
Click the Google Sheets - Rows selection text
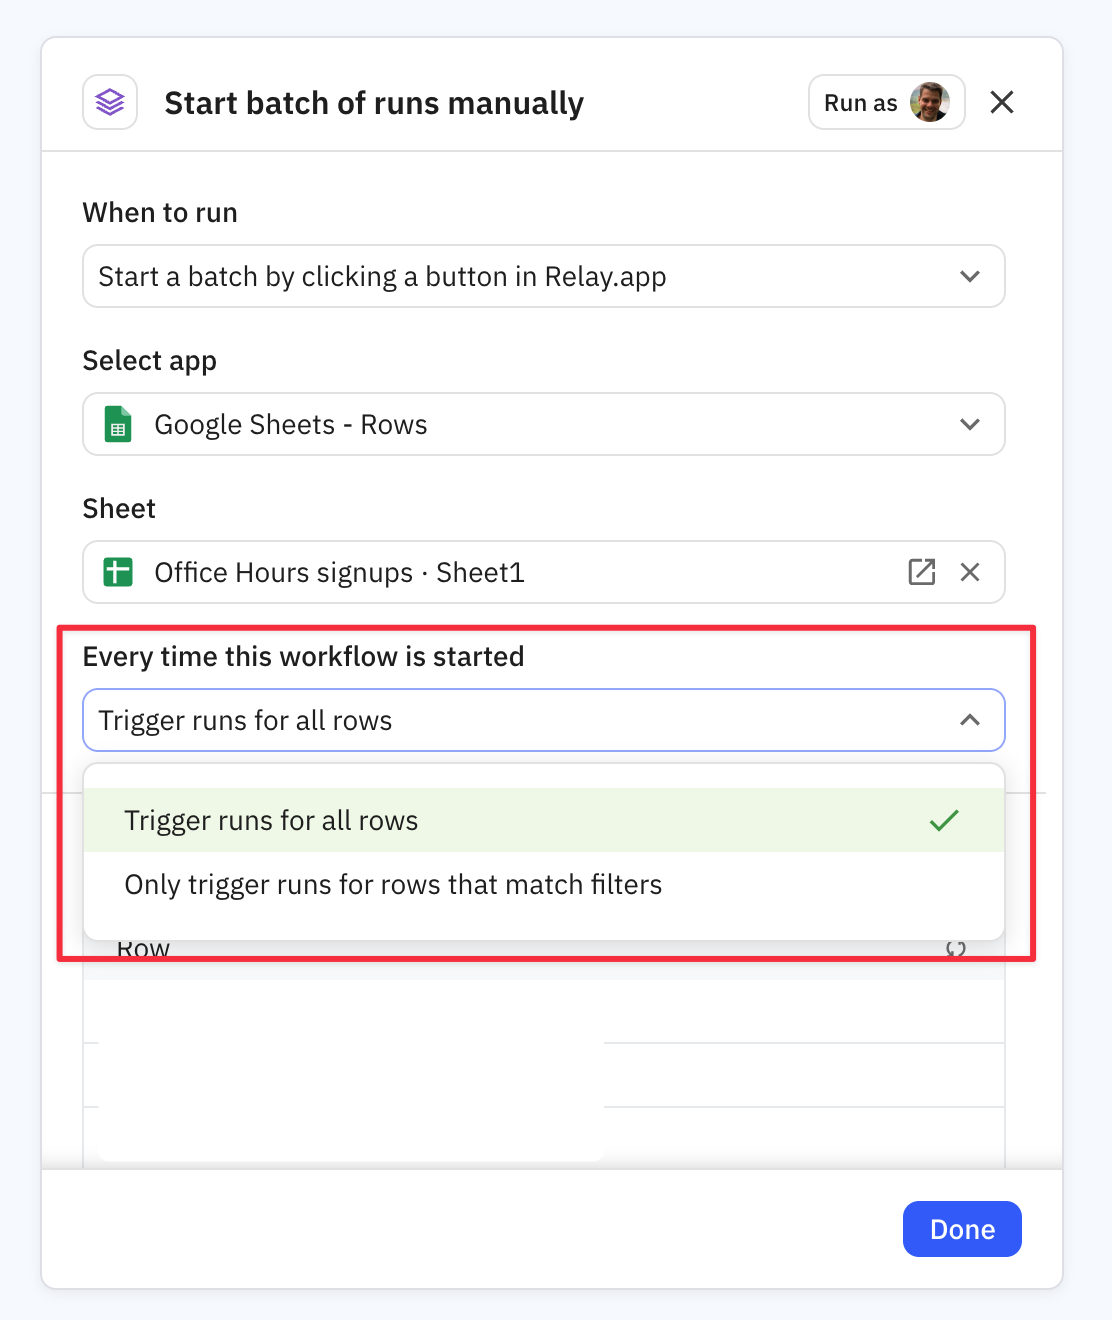point(290,424)
